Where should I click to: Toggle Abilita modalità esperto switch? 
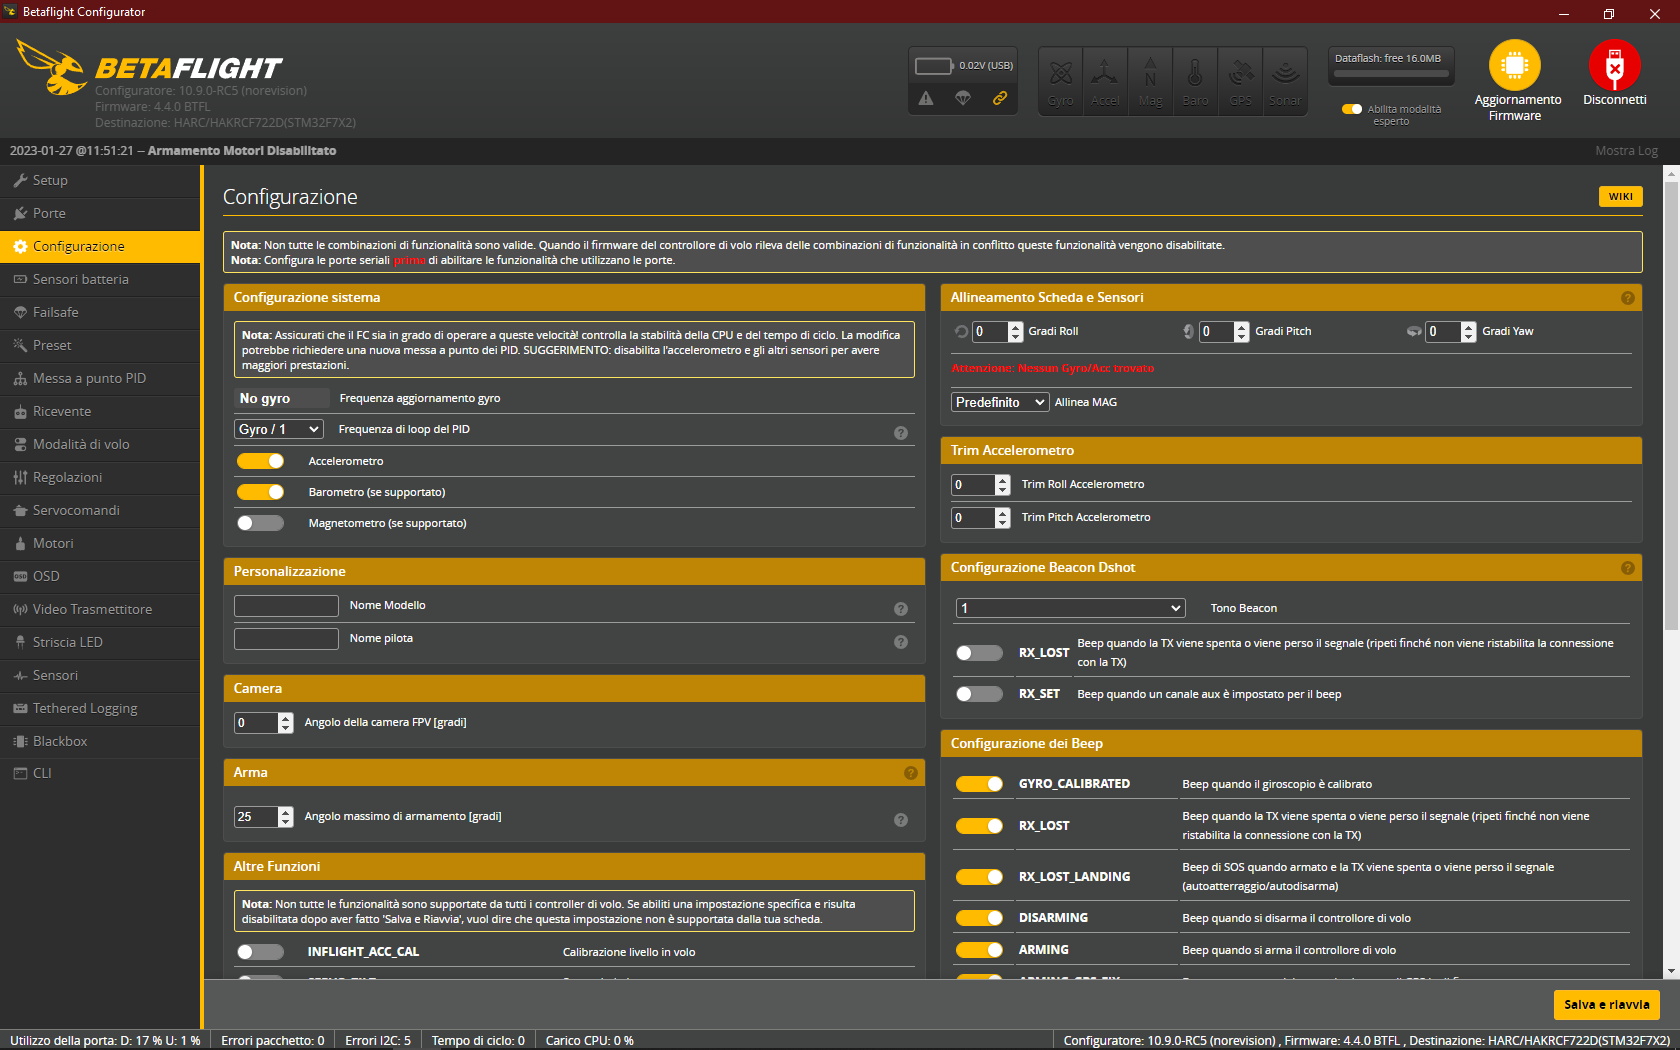click(1352, 109)
